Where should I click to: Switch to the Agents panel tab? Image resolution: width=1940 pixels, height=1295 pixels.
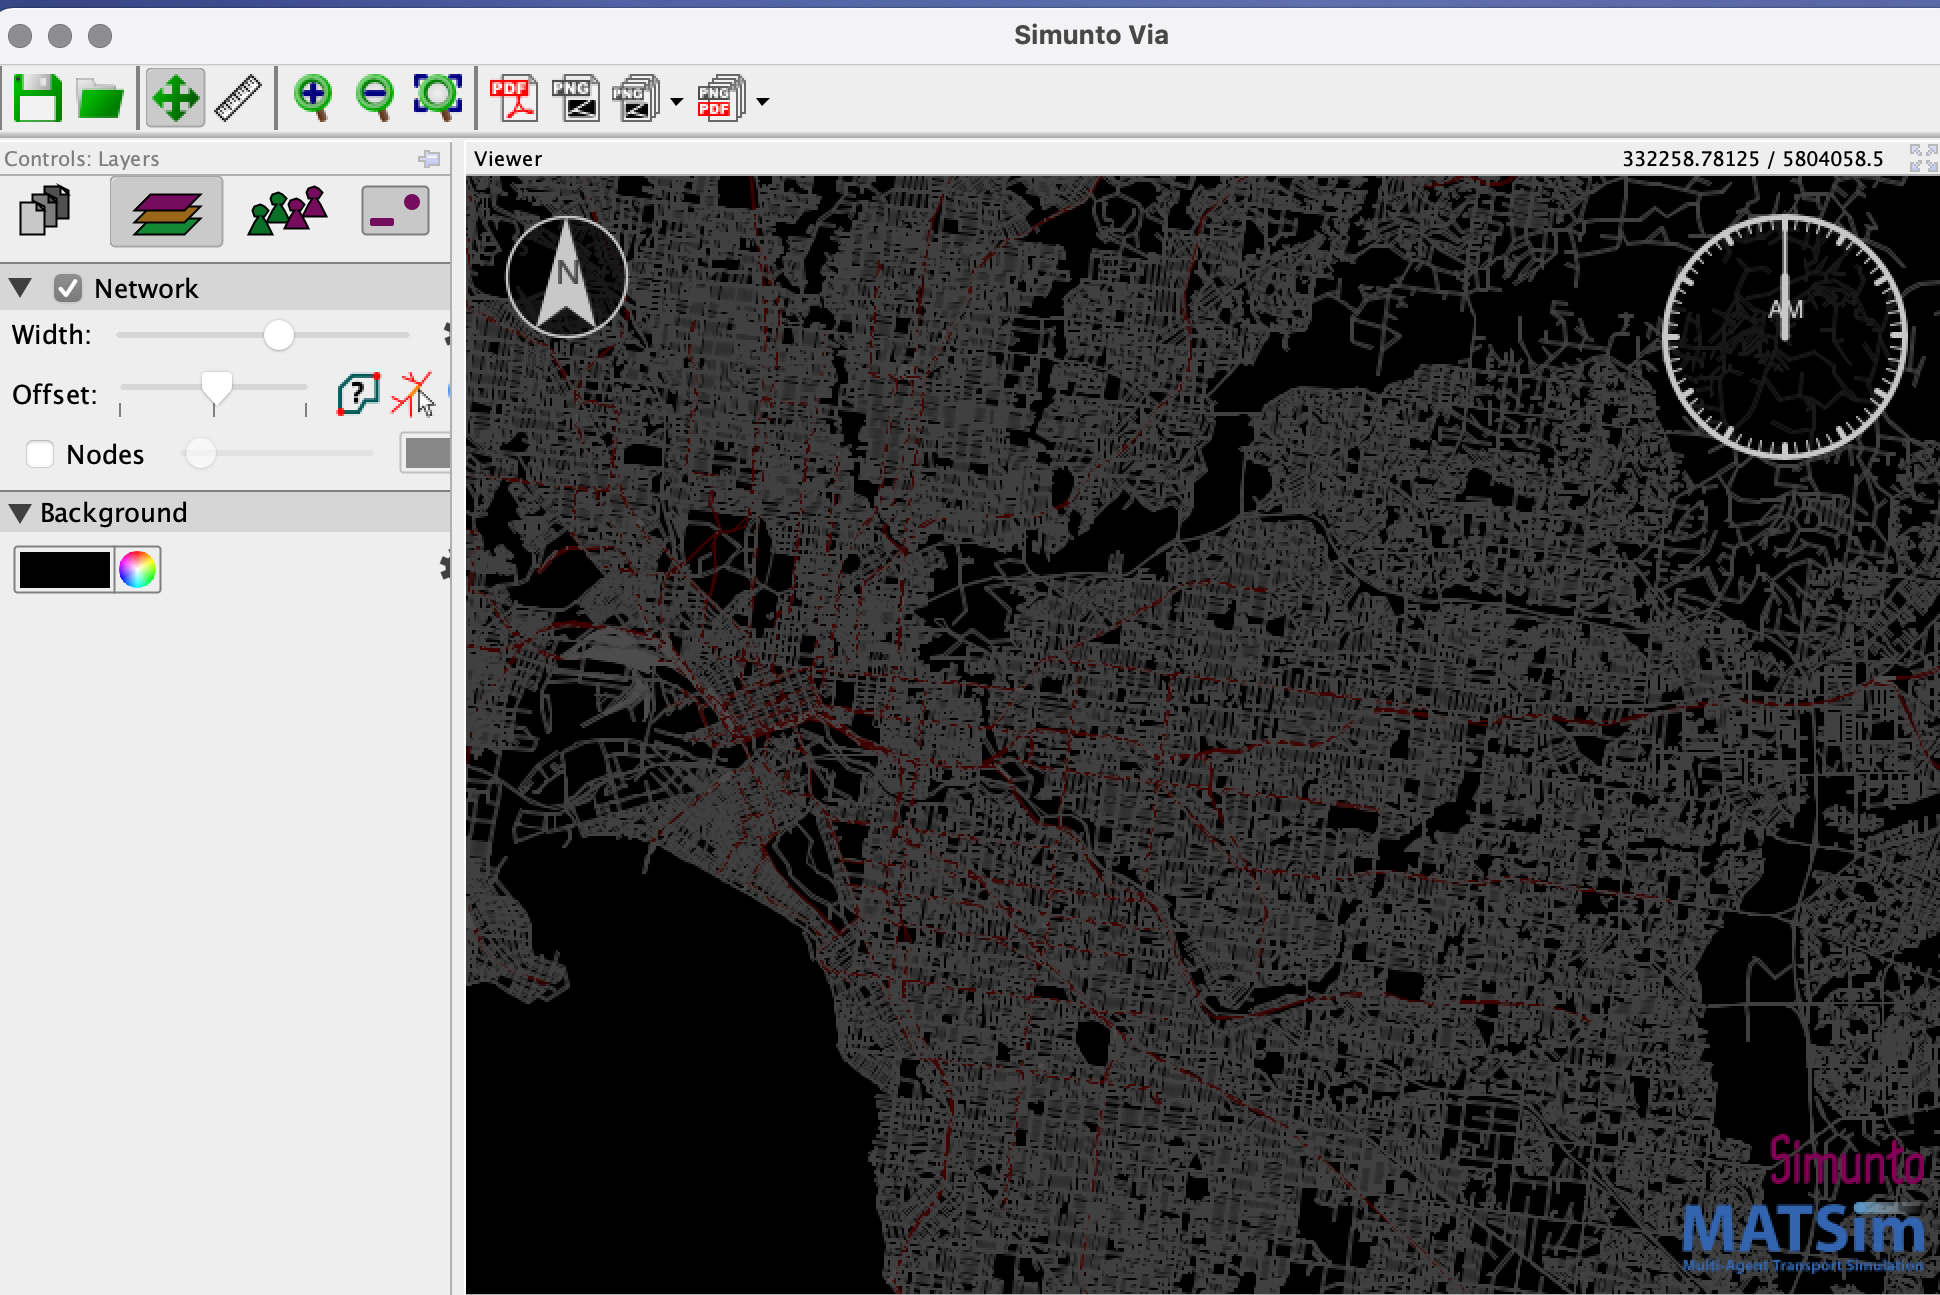289,210
